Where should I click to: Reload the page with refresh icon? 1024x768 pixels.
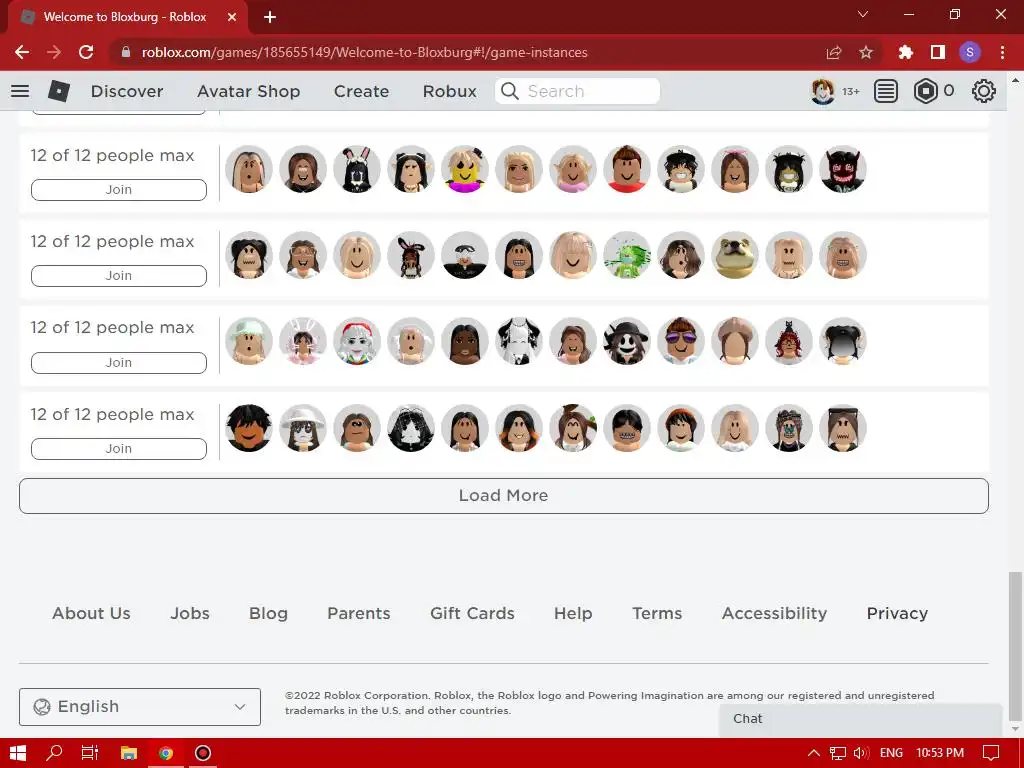point(86,52)
